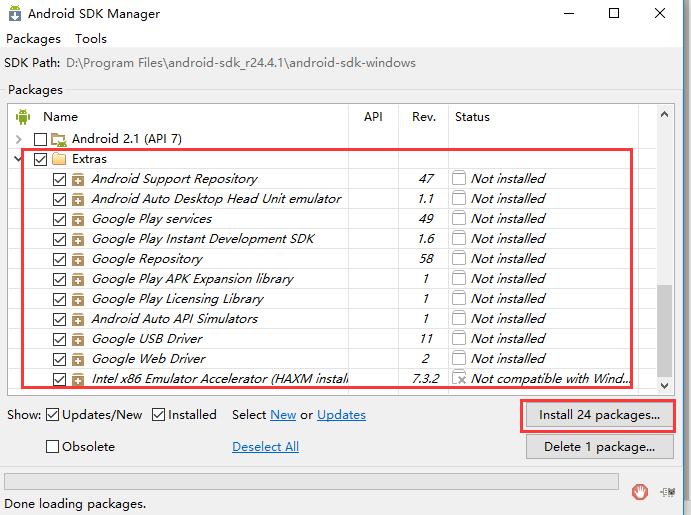
Task: Toggle the Updates/New show checkbox
Action: point(52,415)
